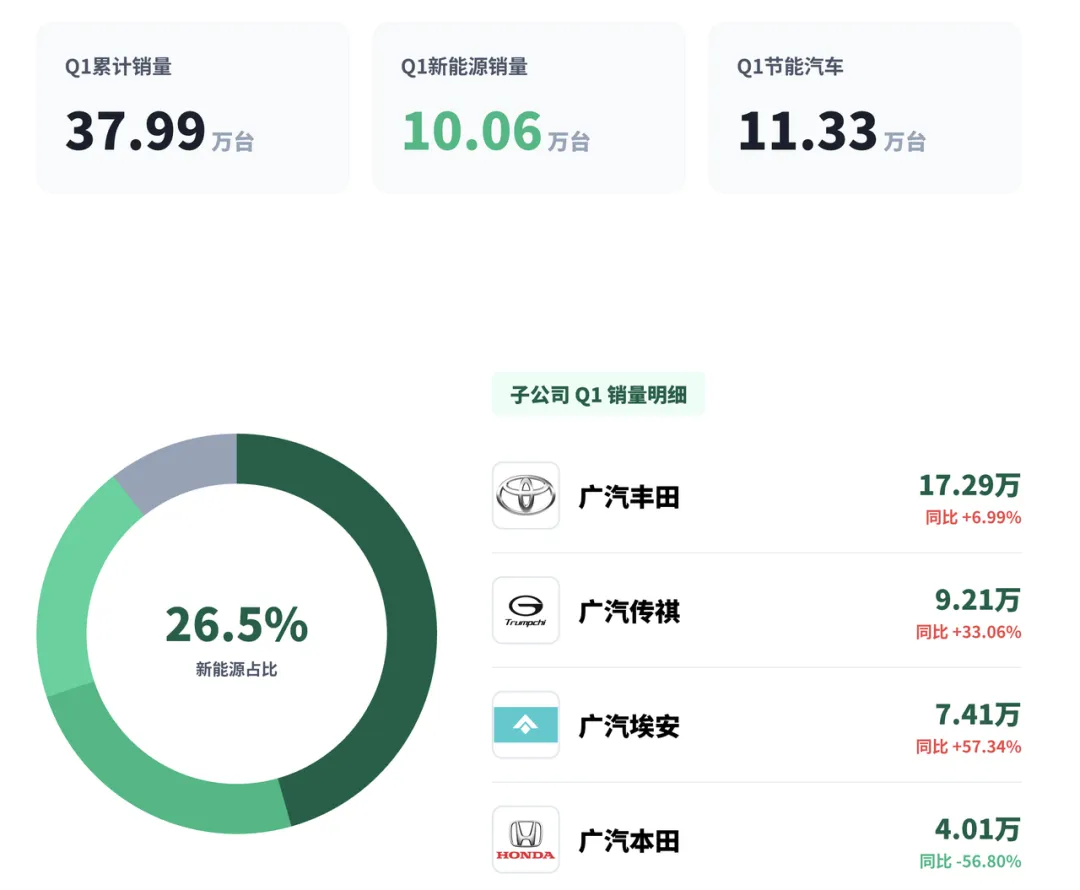1080x890 pixels.
Task: Select the 广汽埃安 Aion teal logo icon
Action: [525, 725]
